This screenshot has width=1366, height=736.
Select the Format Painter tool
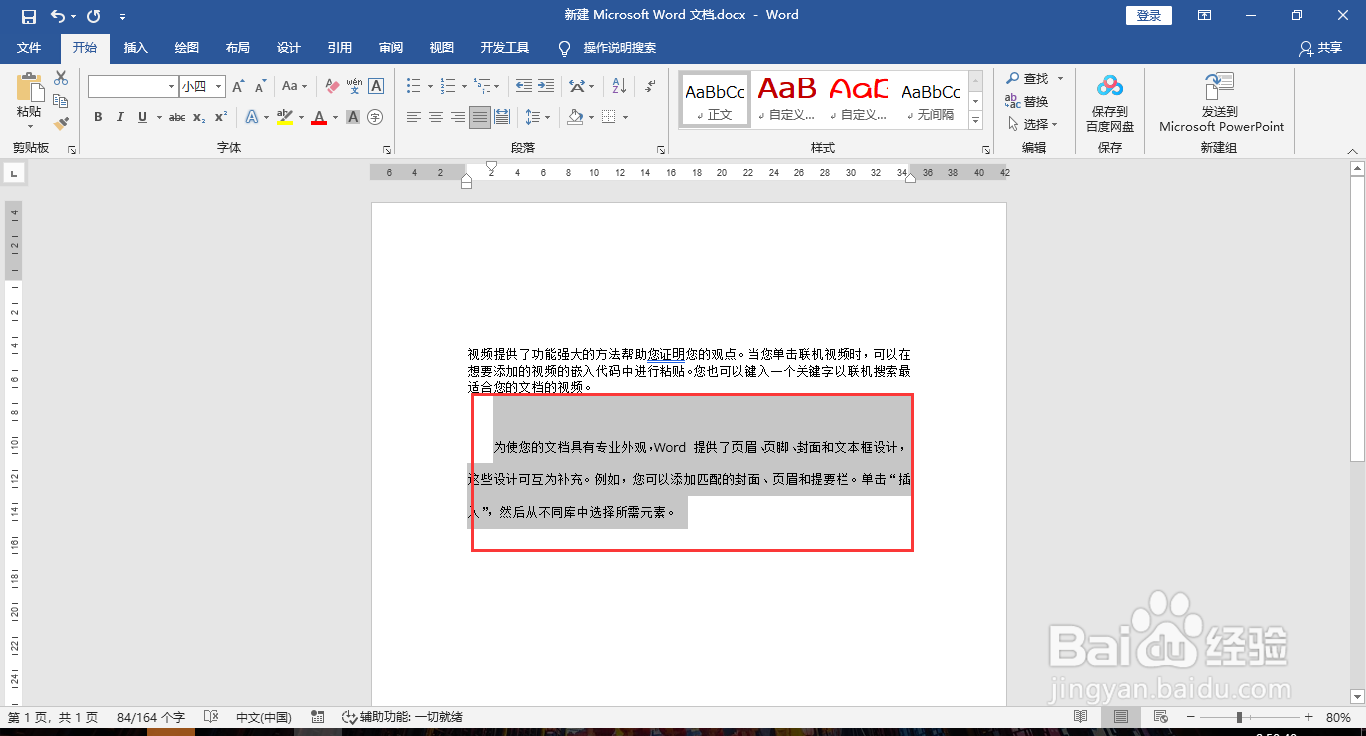[x=60, y=123]
